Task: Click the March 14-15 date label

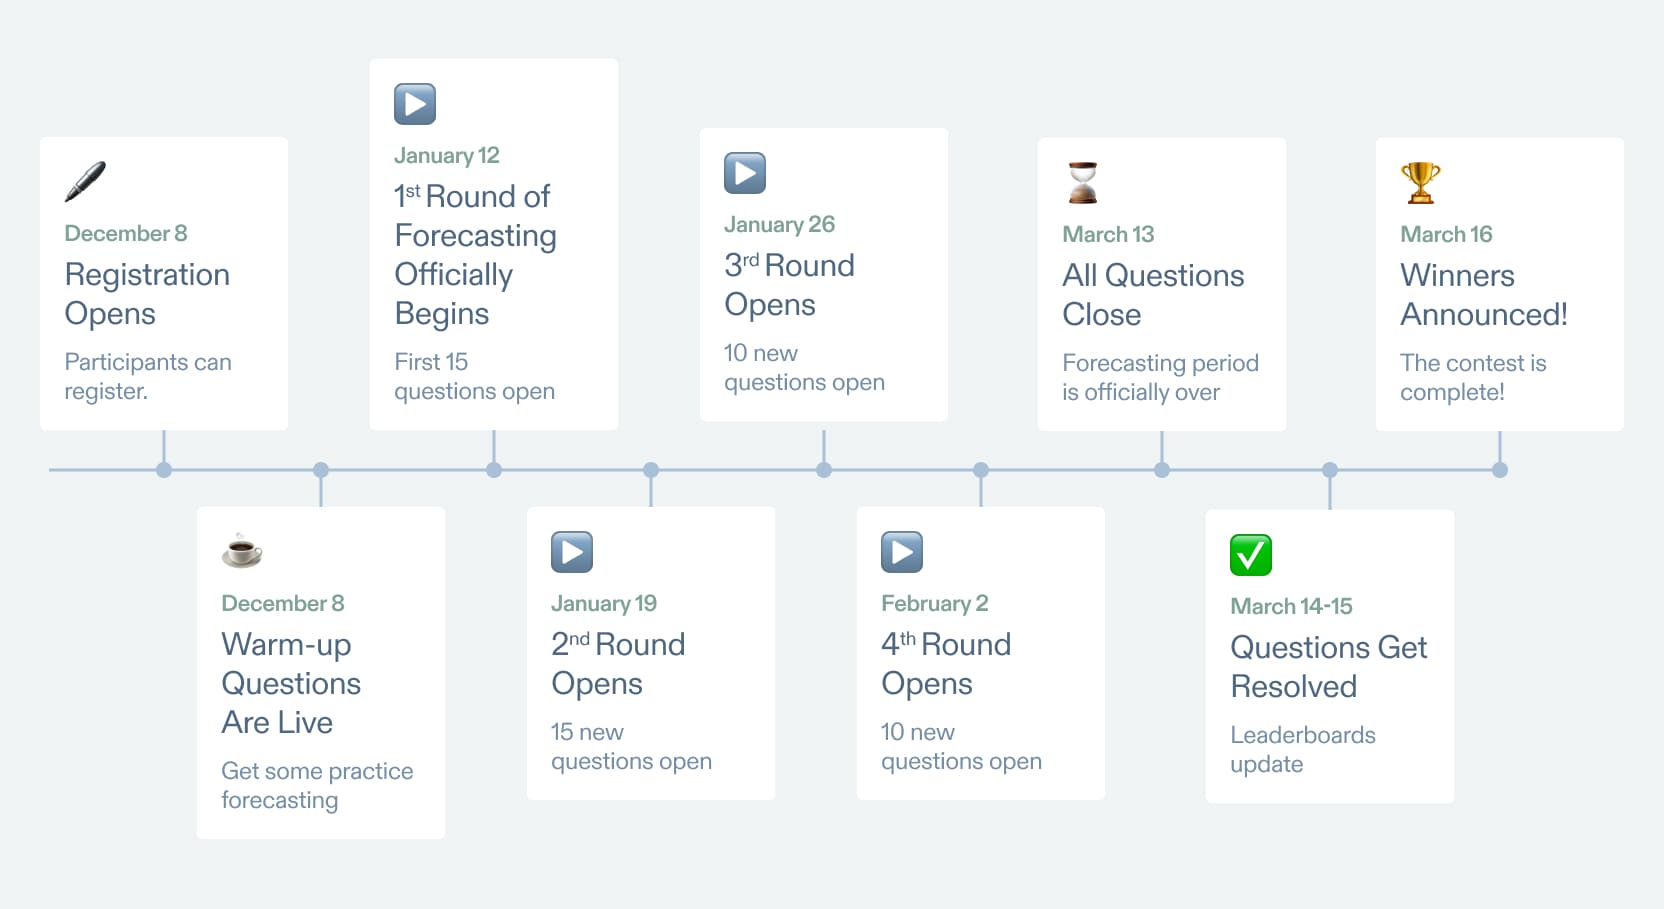Action: [x=1291, y=606]
